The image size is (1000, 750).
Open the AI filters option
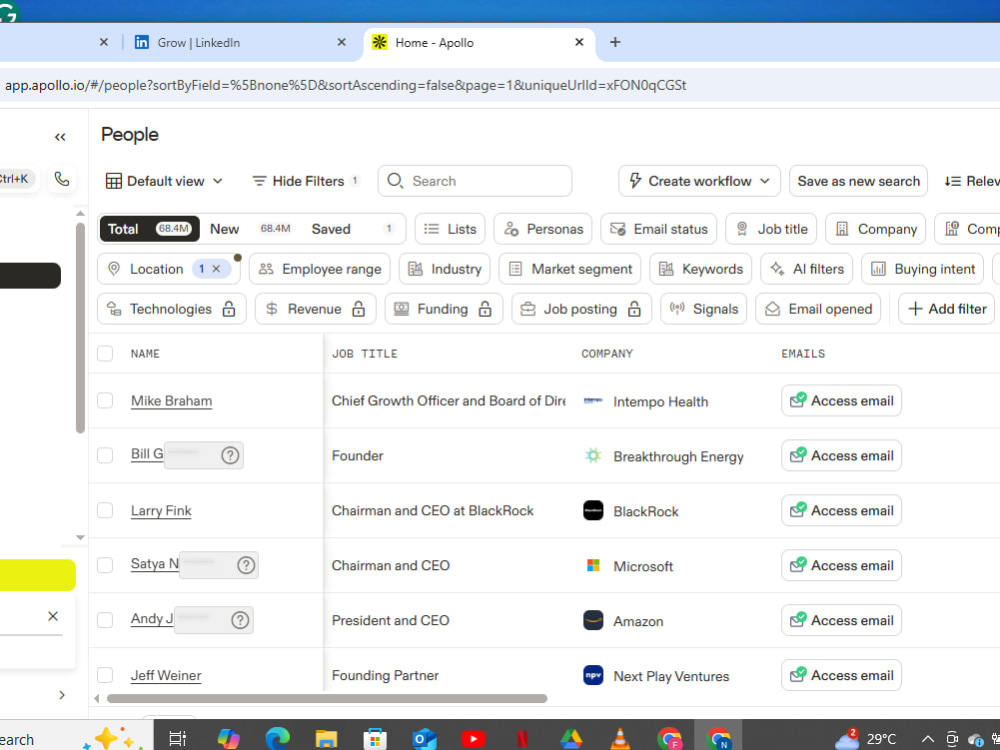[807, 269]
